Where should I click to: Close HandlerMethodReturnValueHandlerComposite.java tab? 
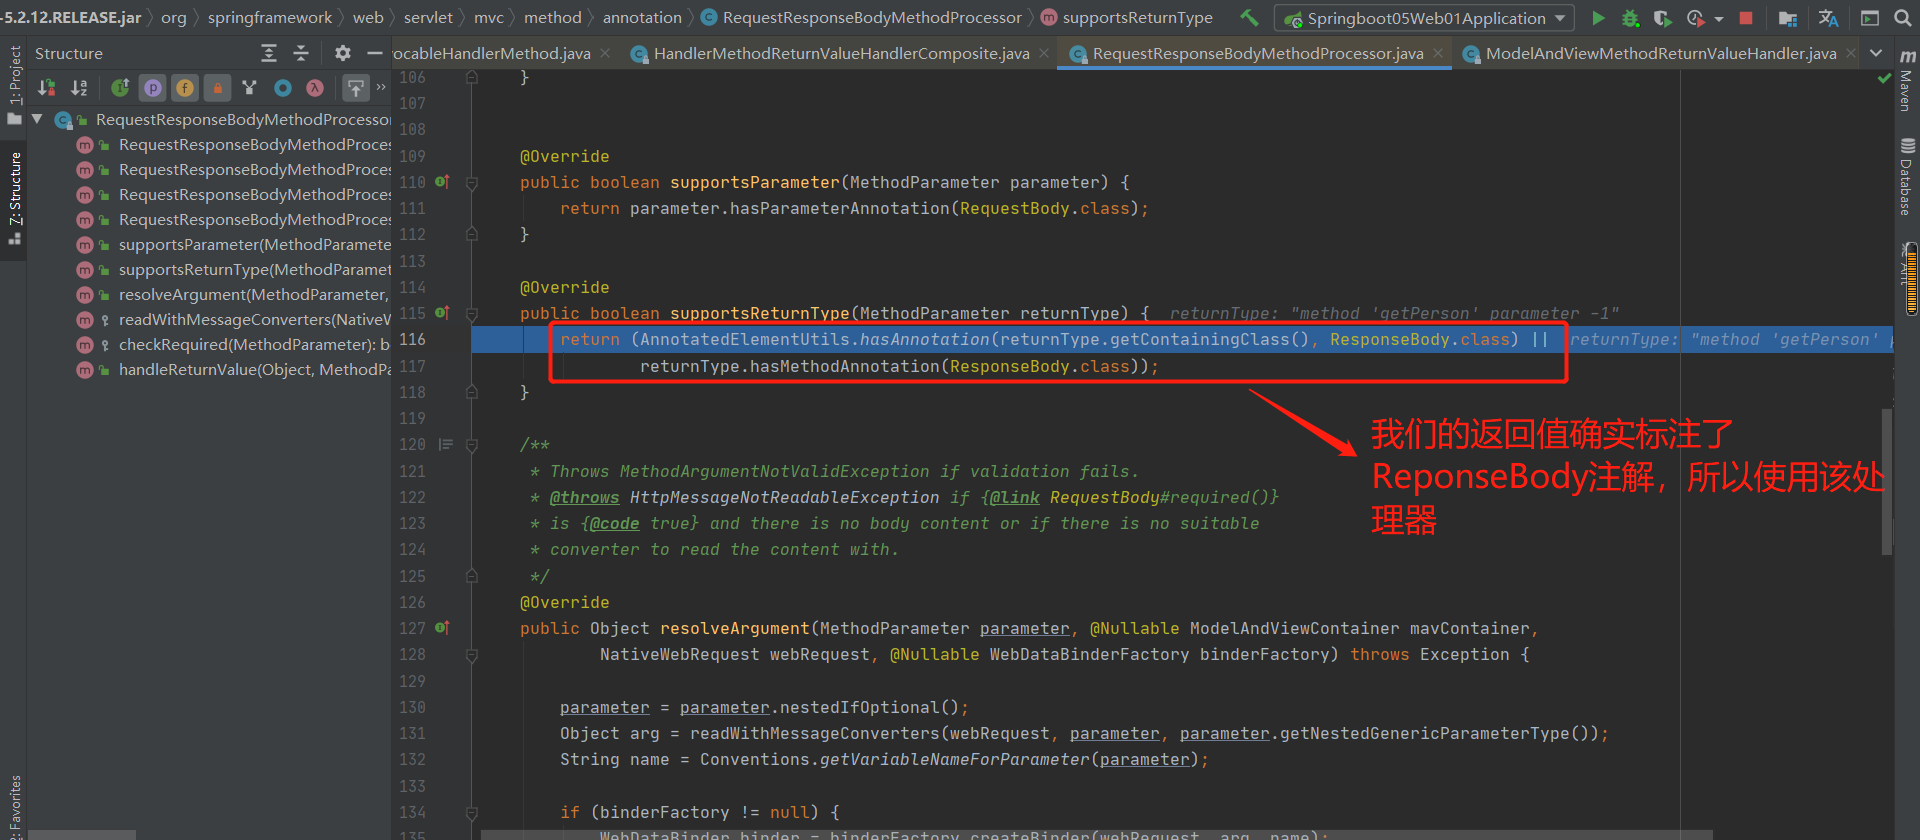tap(1044, 53)
